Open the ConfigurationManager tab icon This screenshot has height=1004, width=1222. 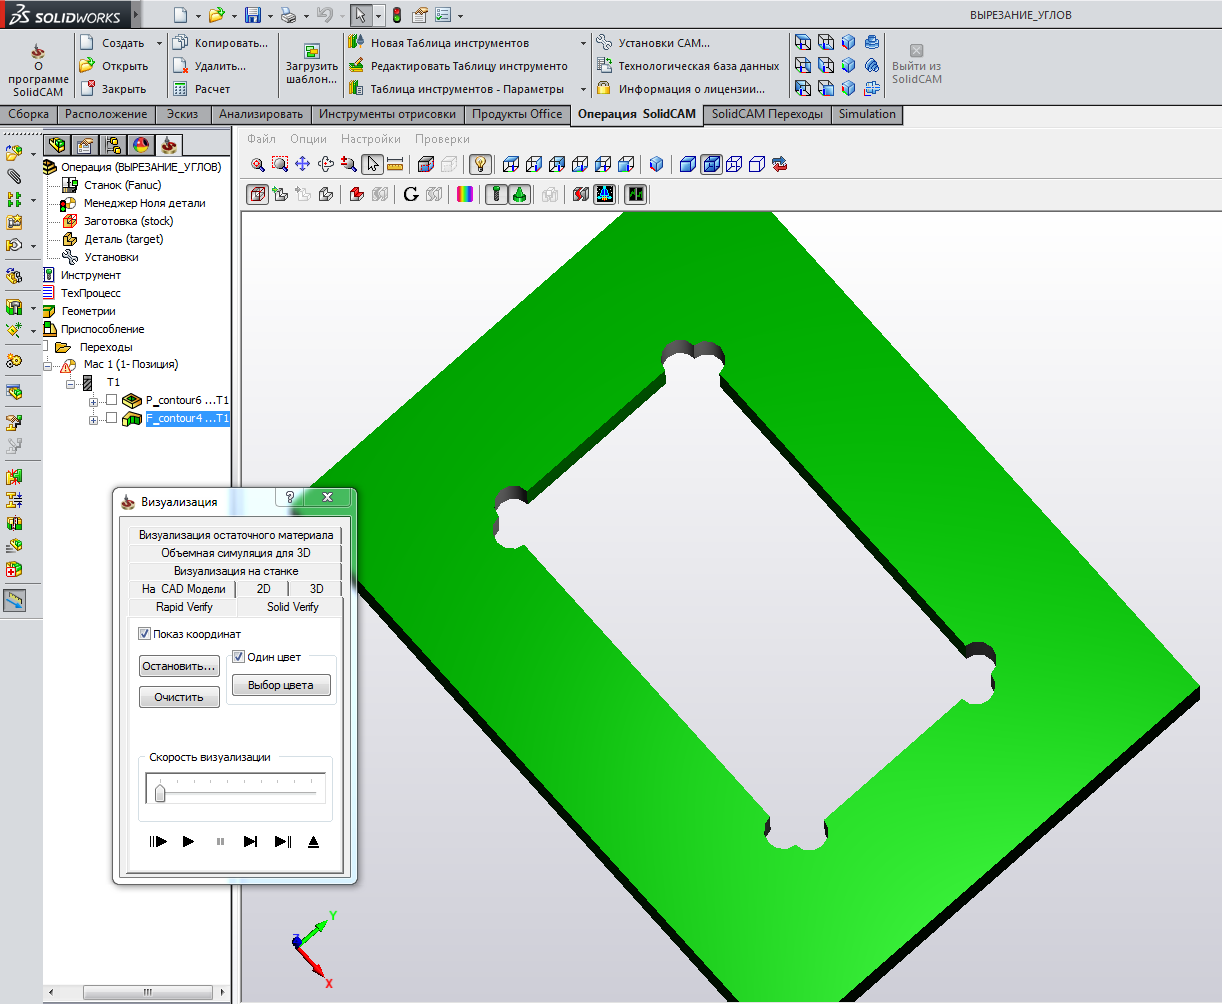coord(113,145)
